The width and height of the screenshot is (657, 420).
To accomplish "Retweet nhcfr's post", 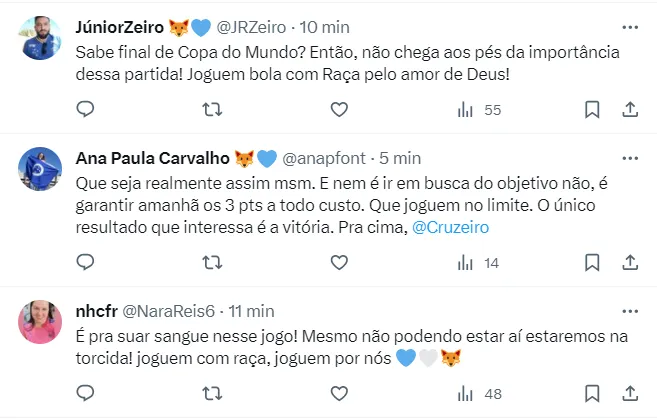I will pyautogui.click(x=212, y=394).
